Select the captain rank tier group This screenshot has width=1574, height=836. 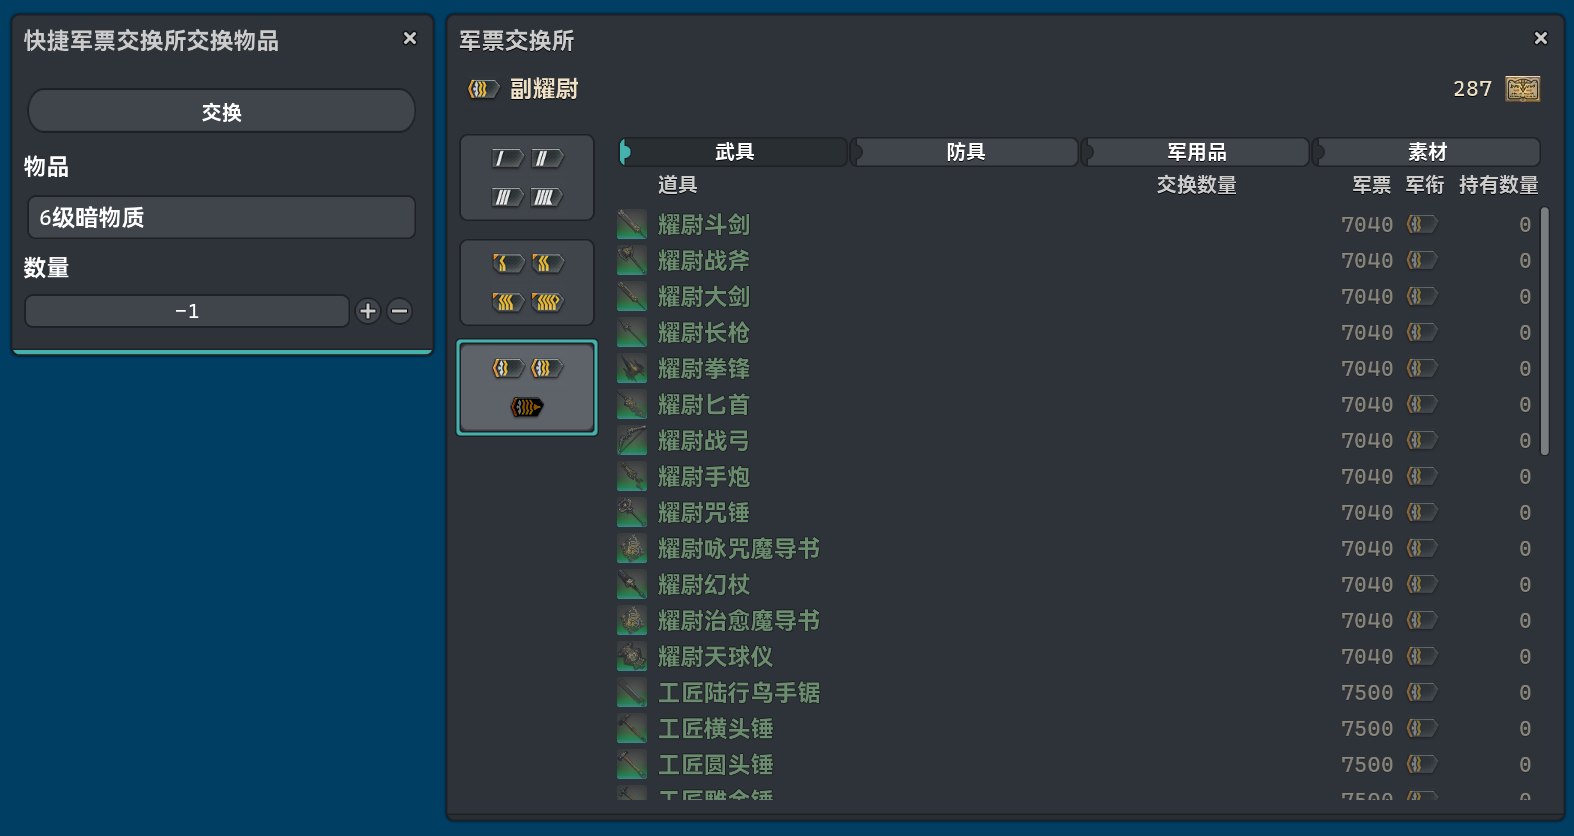[x=527, y=388]
